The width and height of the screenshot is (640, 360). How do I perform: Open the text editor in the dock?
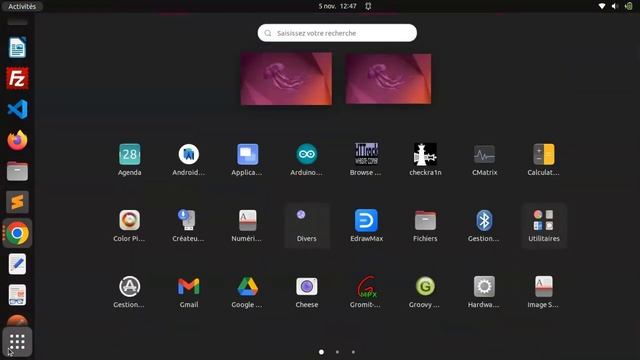click(x=17, y=264)
